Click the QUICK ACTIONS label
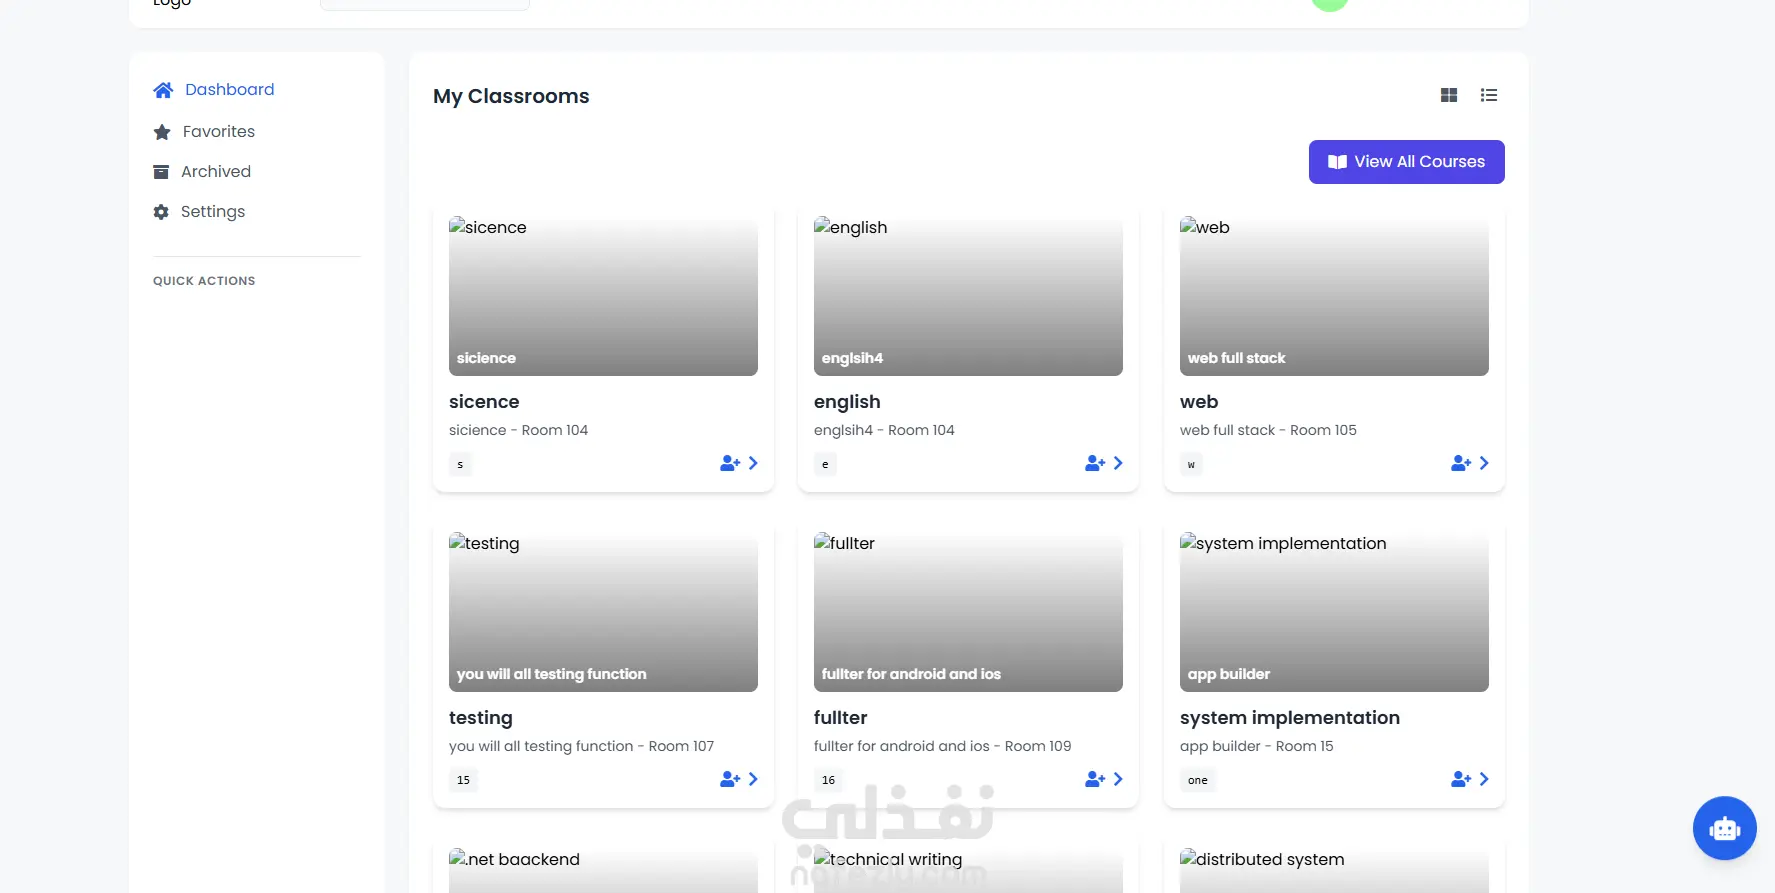Image resolution: width=1775 pixels, height=893 pixels. 204,281
